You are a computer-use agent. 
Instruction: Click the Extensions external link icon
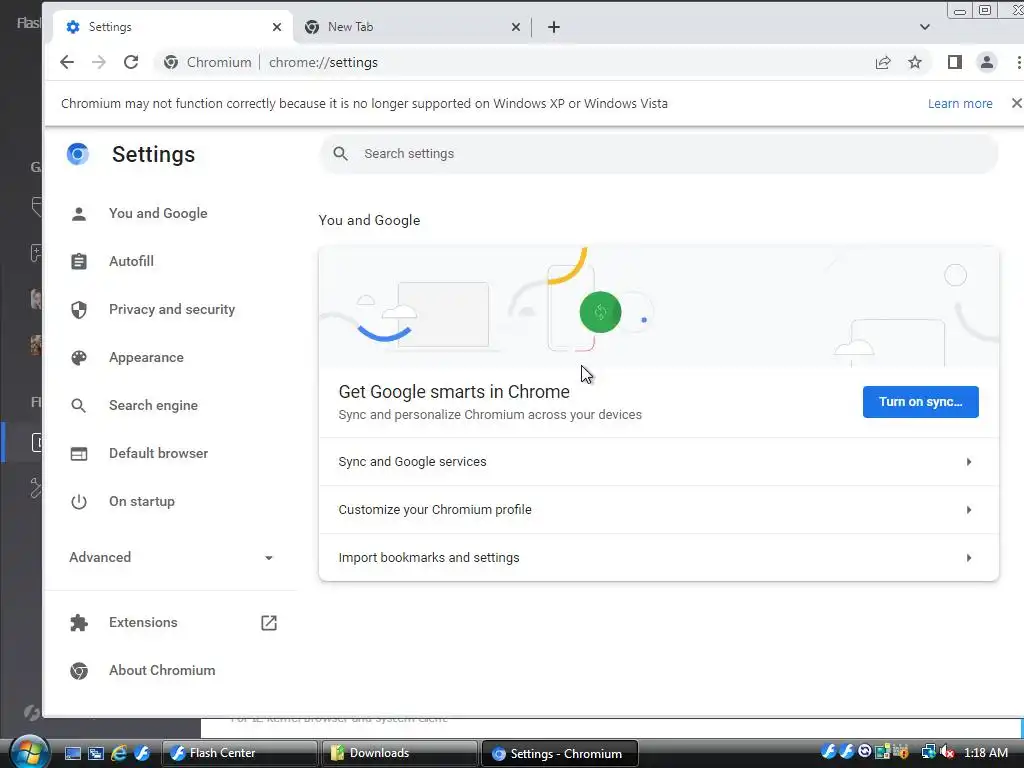269,623
